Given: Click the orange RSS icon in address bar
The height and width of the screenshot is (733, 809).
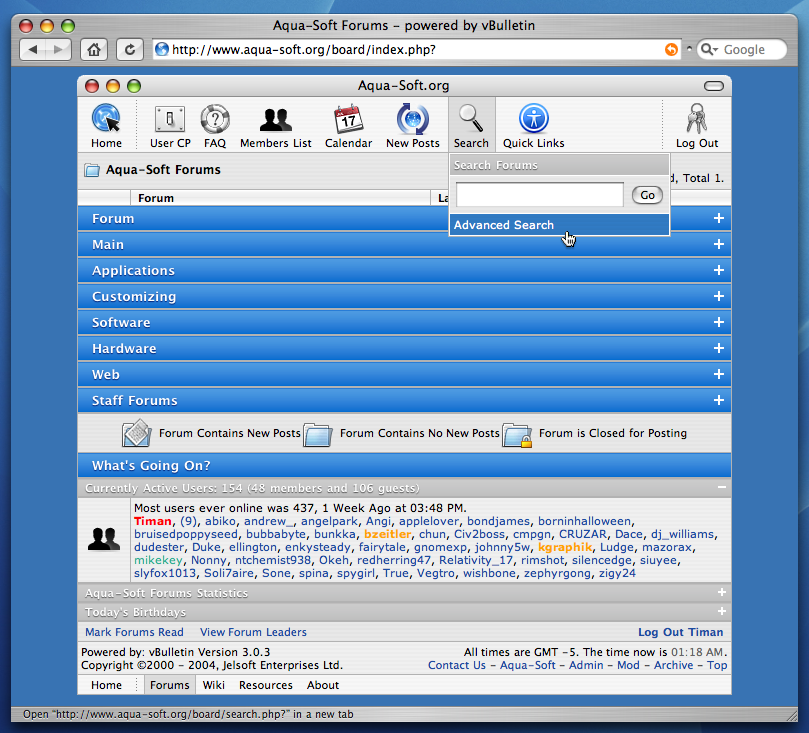Looking at the screenshot, I should [x=671, y=50].
